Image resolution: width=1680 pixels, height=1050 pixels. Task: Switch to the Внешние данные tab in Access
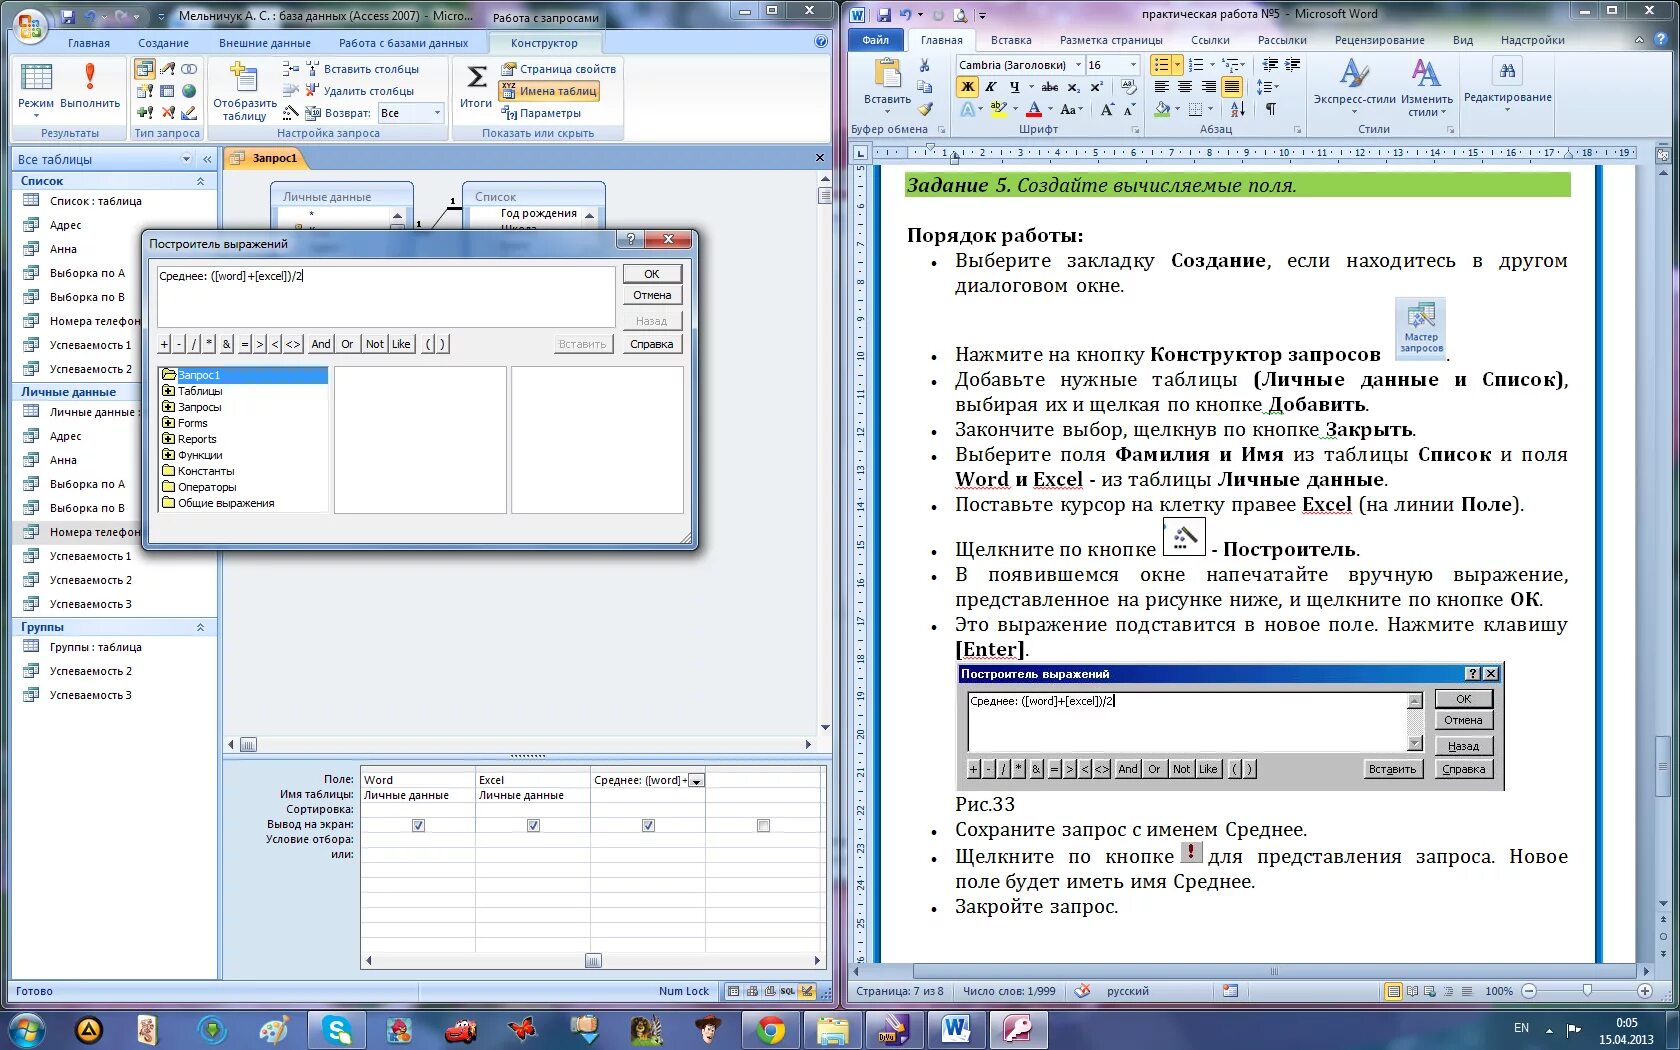(265, 43)
